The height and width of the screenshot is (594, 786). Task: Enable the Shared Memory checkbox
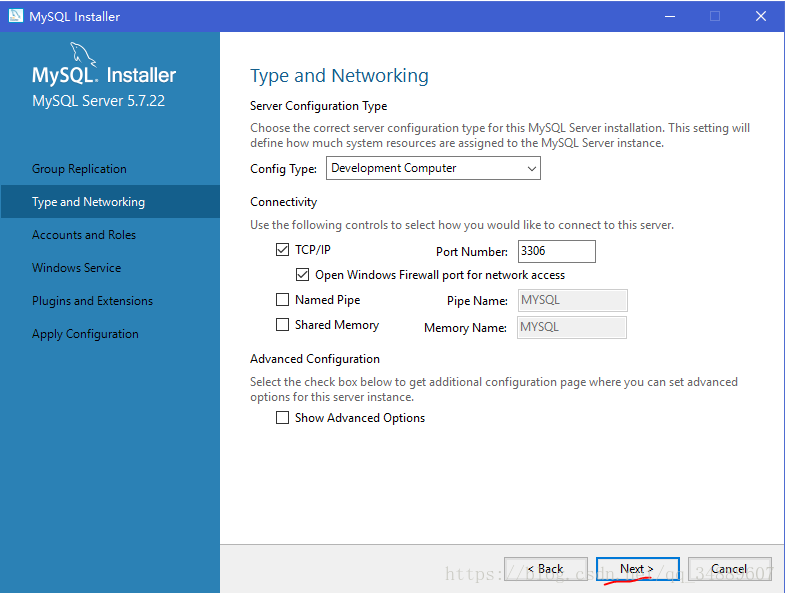pyautogui.click(x=283, y=325)
